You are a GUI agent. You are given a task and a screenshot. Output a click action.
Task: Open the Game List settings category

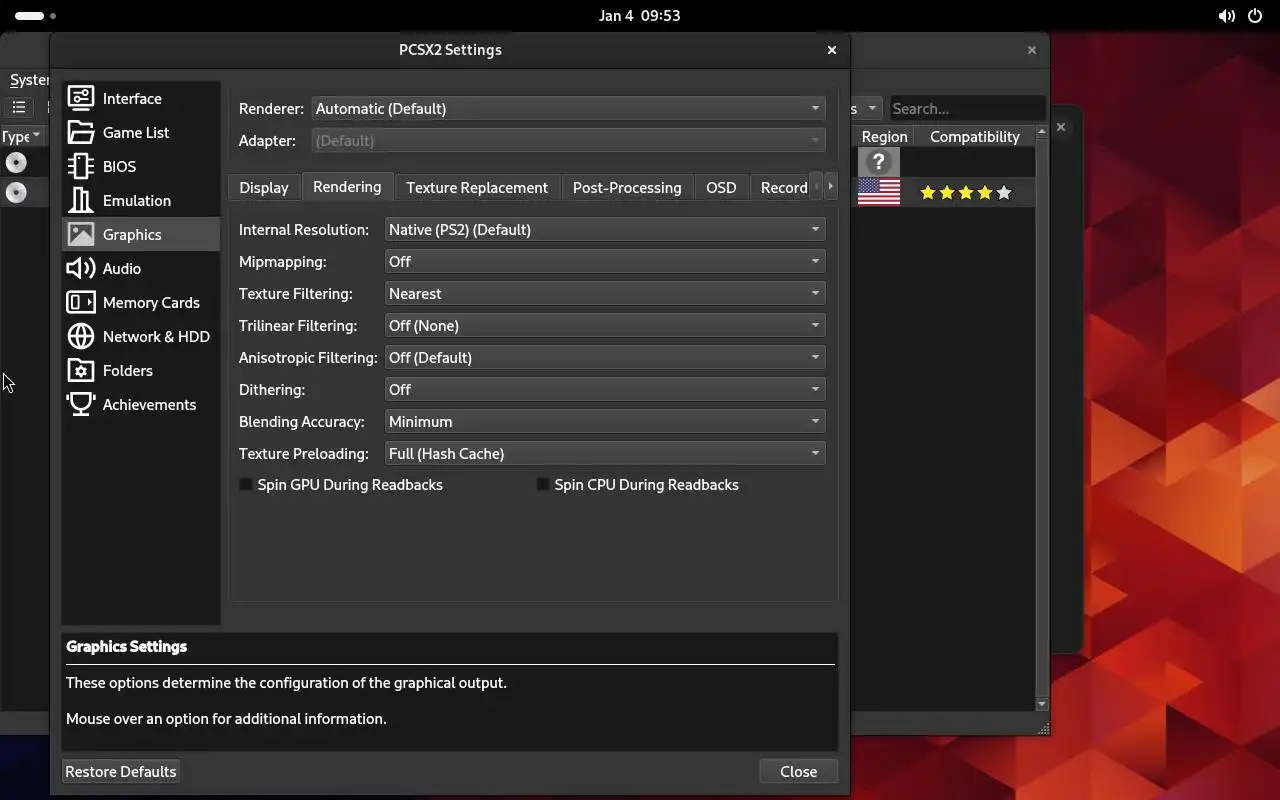141,132
